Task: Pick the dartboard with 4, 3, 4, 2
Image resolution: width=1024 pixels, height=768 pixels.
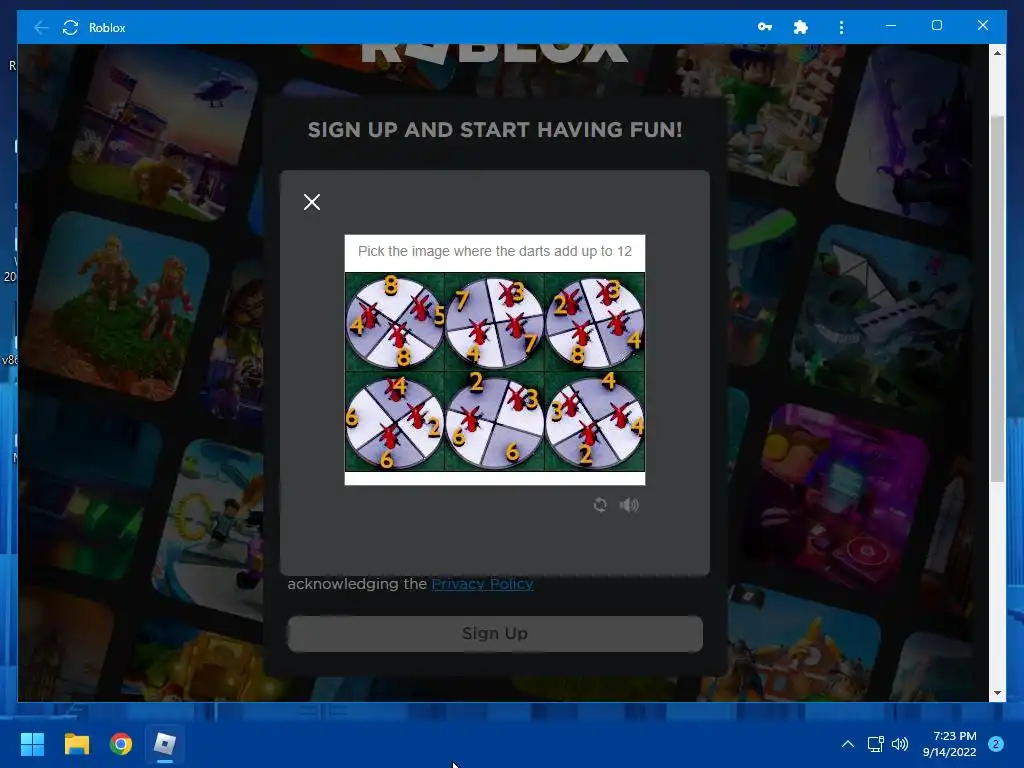Action: click(x=594, y=421)
